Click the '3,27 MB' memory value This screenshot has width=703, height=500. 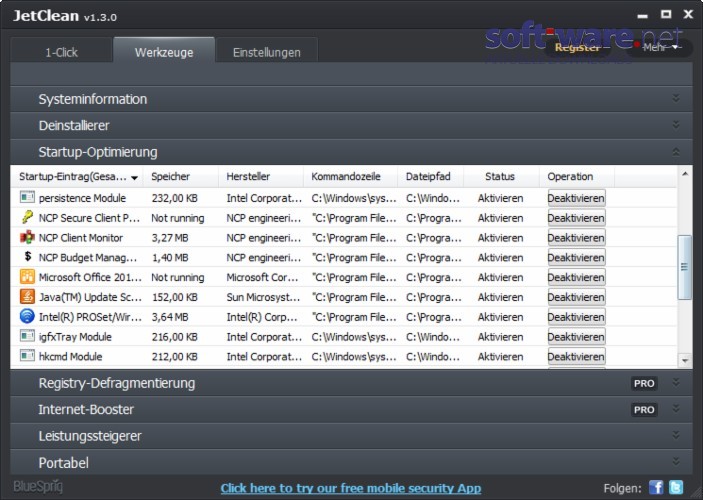170,238
